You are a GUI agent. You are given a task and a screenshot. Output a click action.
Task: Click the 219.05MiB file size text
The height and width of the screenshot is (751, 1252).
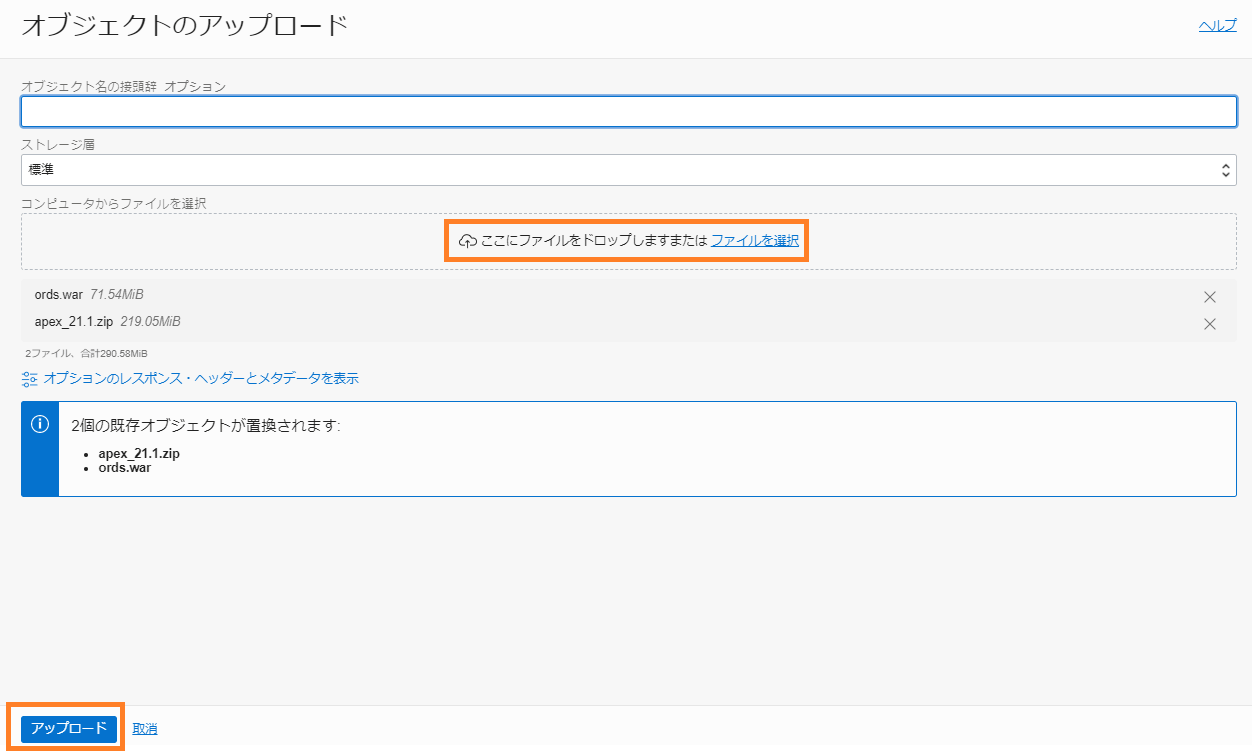(x=150, y=322)
